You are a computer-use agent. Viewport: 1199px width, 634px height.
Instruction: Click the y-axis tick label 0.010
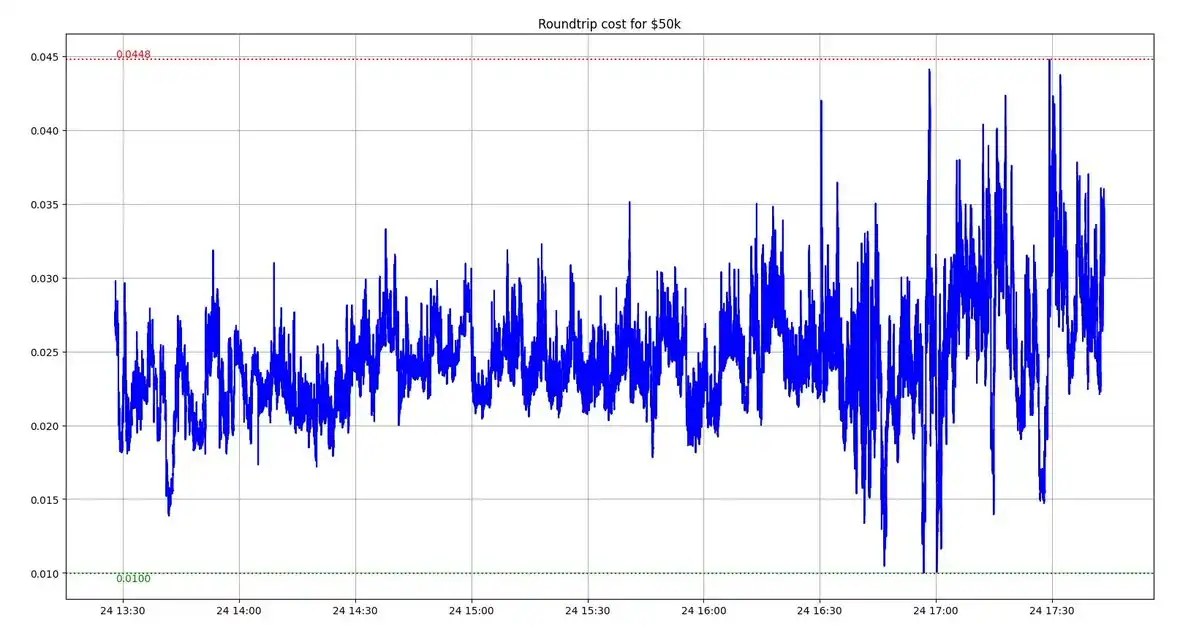(44, 574)
